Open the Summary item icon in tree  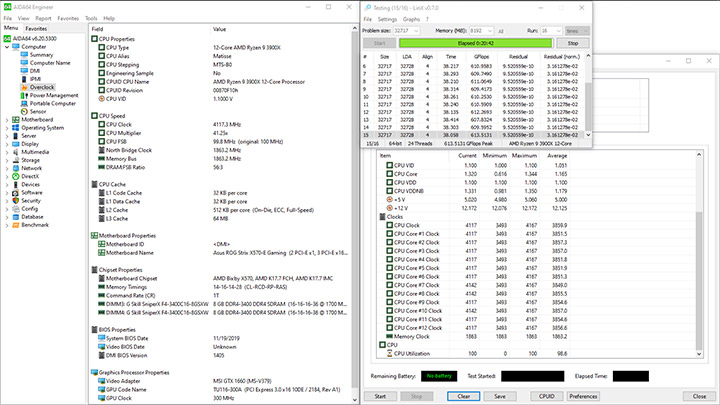click(x=24, y=55)
